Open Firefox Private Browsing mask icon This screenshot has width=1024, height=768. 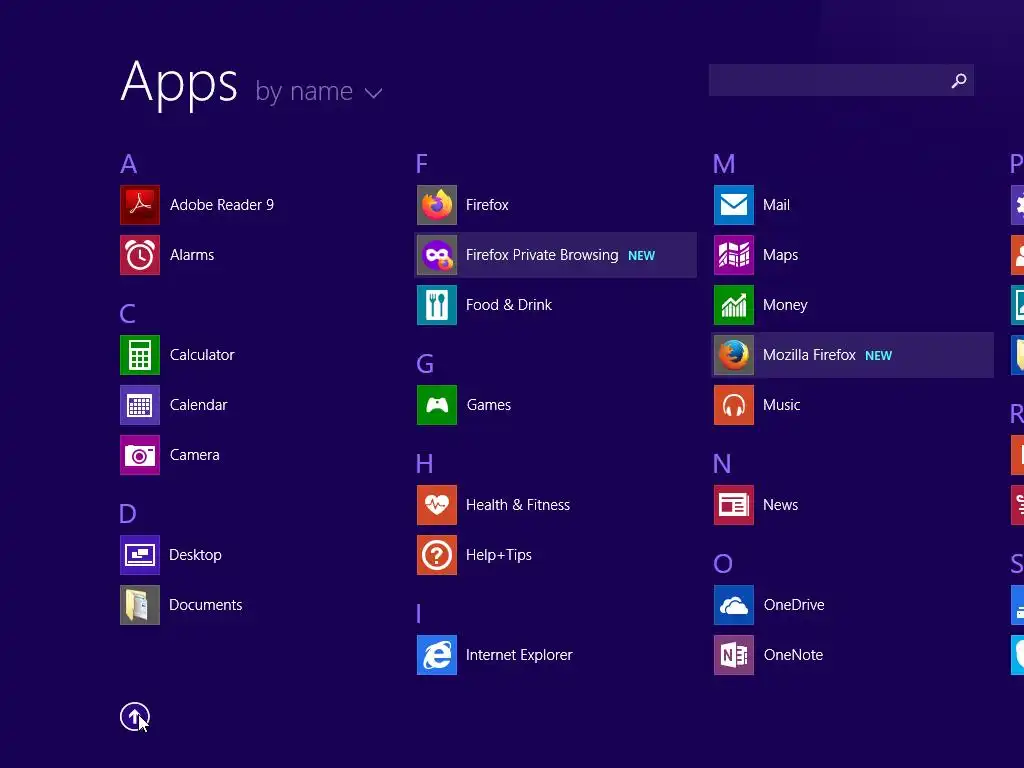437,255
